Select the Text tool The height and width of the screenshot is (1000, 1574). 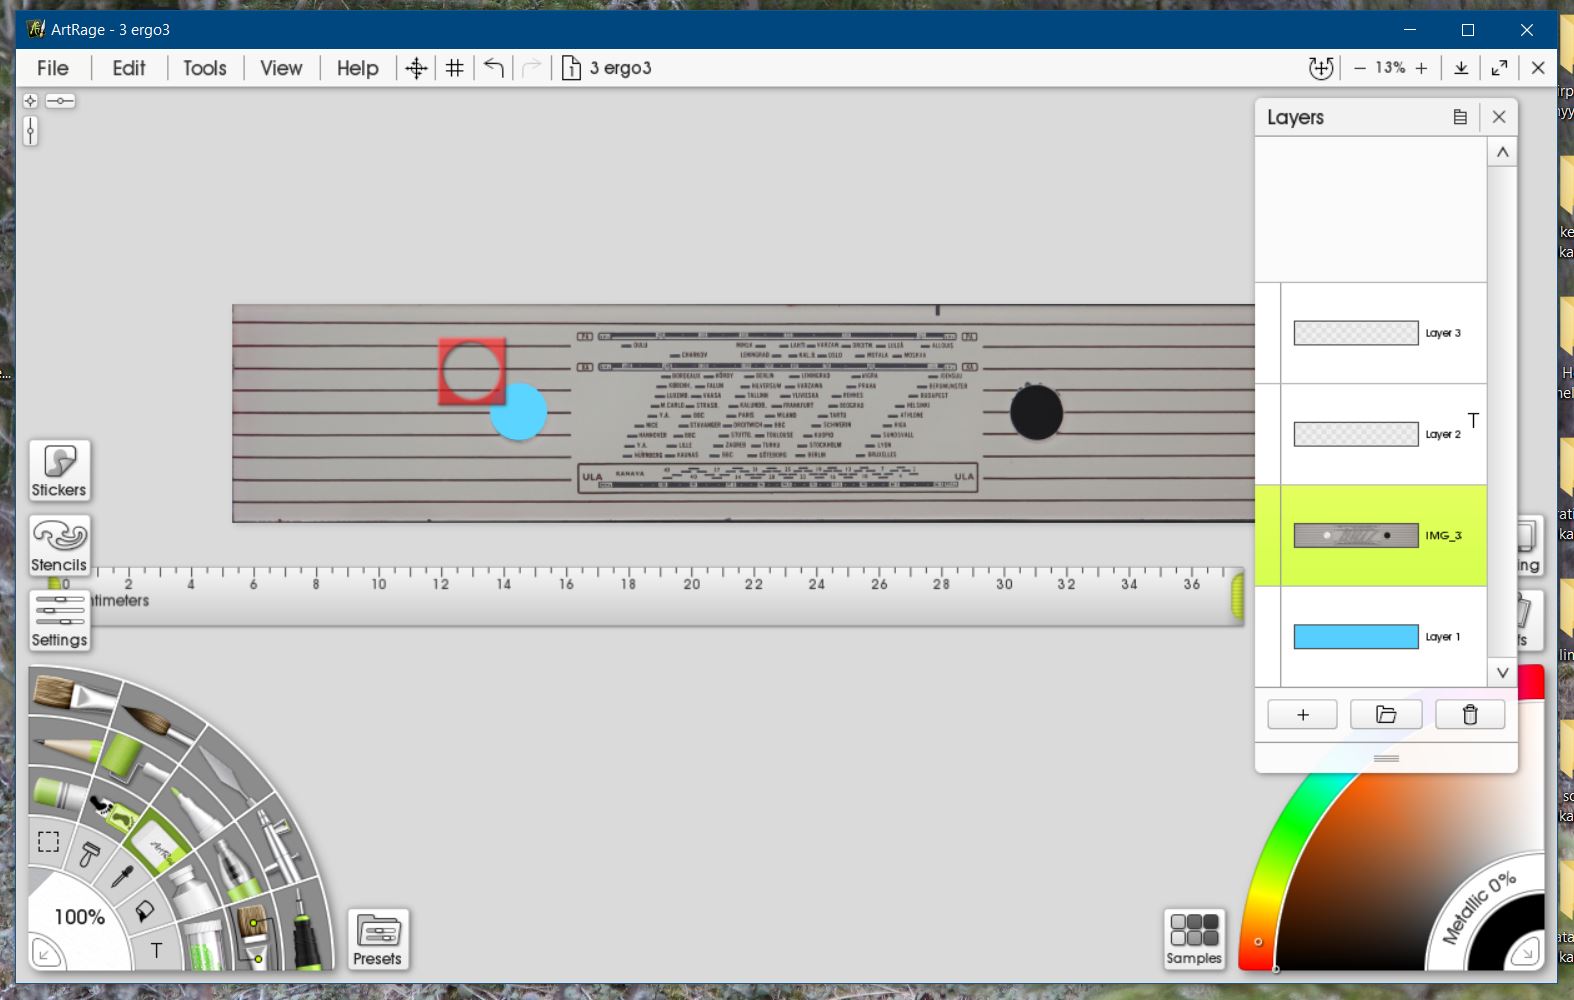(156, 950)
